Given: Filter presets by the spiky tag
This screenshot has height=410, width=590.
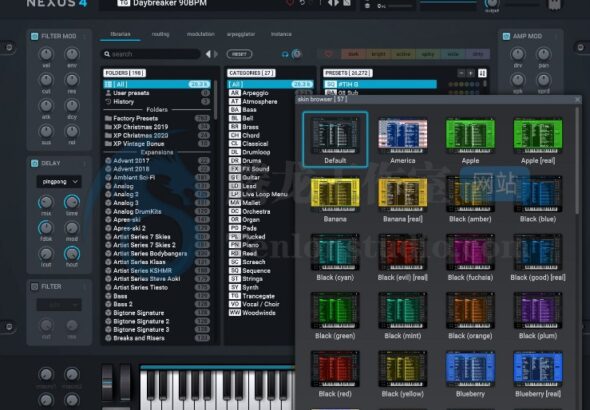Looking at the screenshot, I should pos(428,54).
